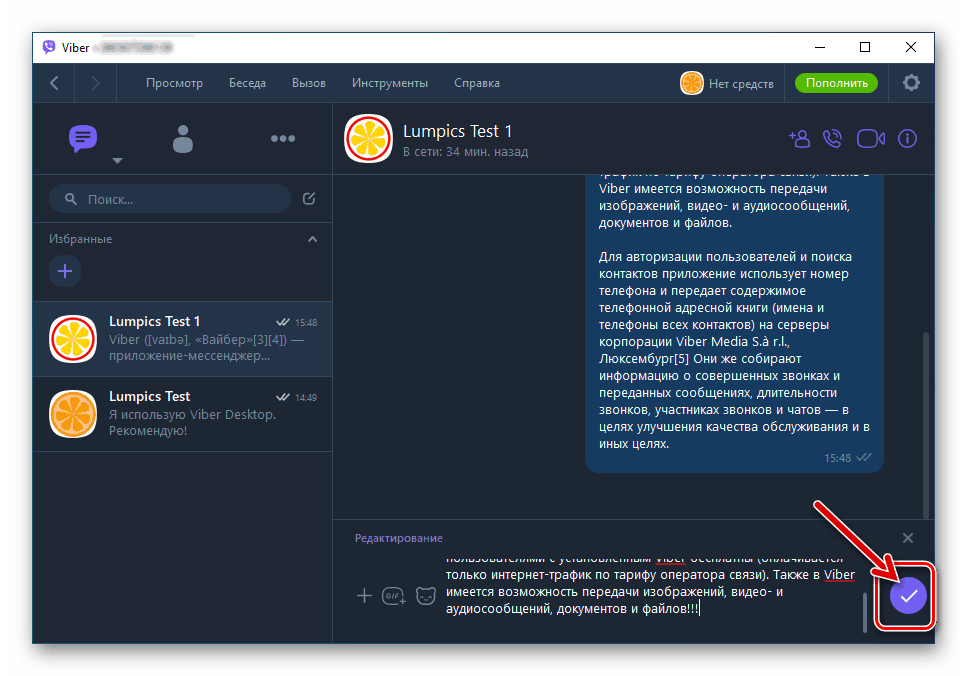Open settings with the gear icon
This screenshot has height=676, width=967.
[911, 83]
